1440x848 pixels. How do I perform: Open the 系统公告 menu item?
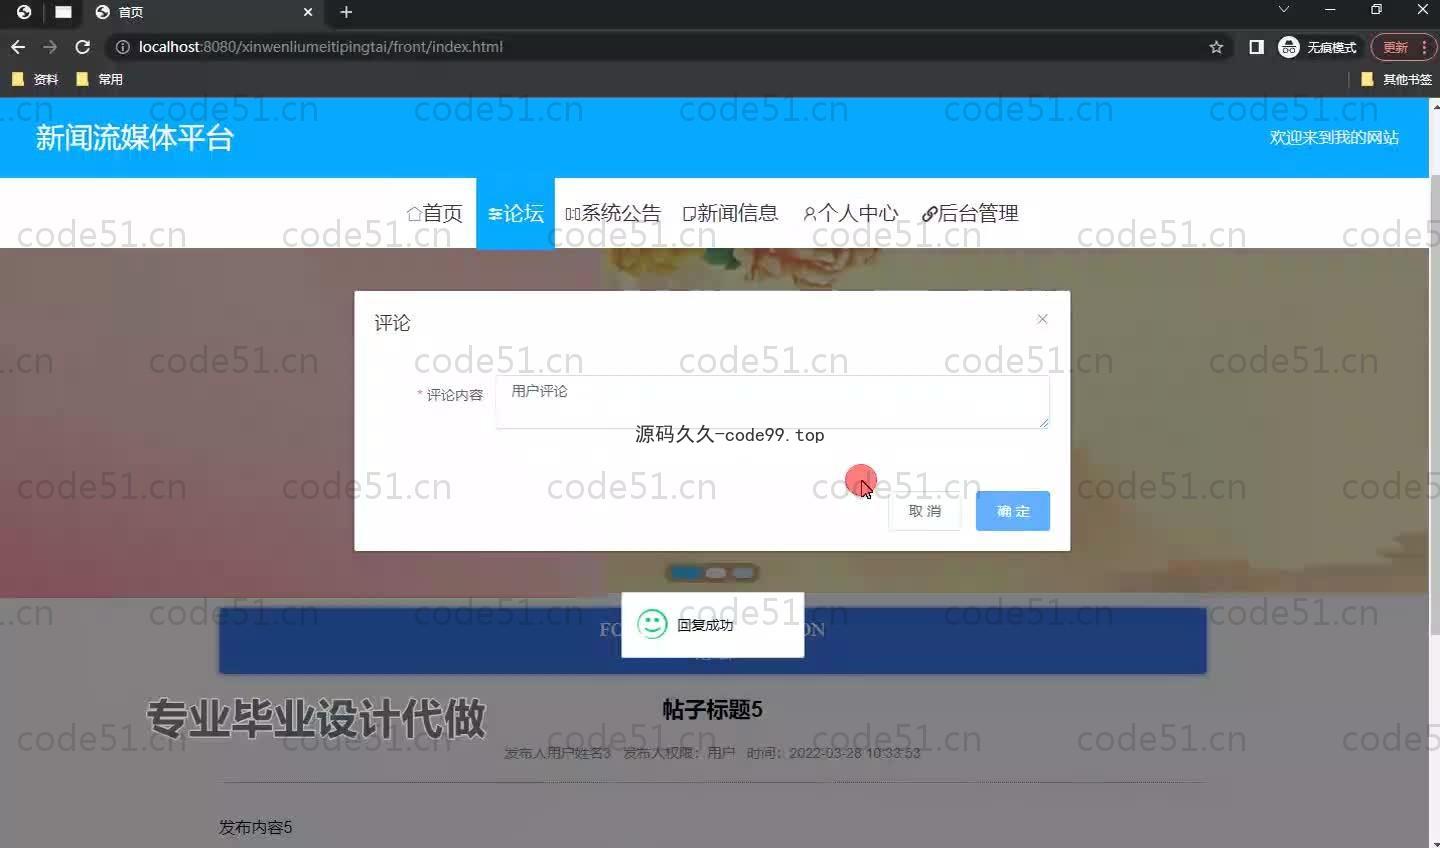point(613,213)
